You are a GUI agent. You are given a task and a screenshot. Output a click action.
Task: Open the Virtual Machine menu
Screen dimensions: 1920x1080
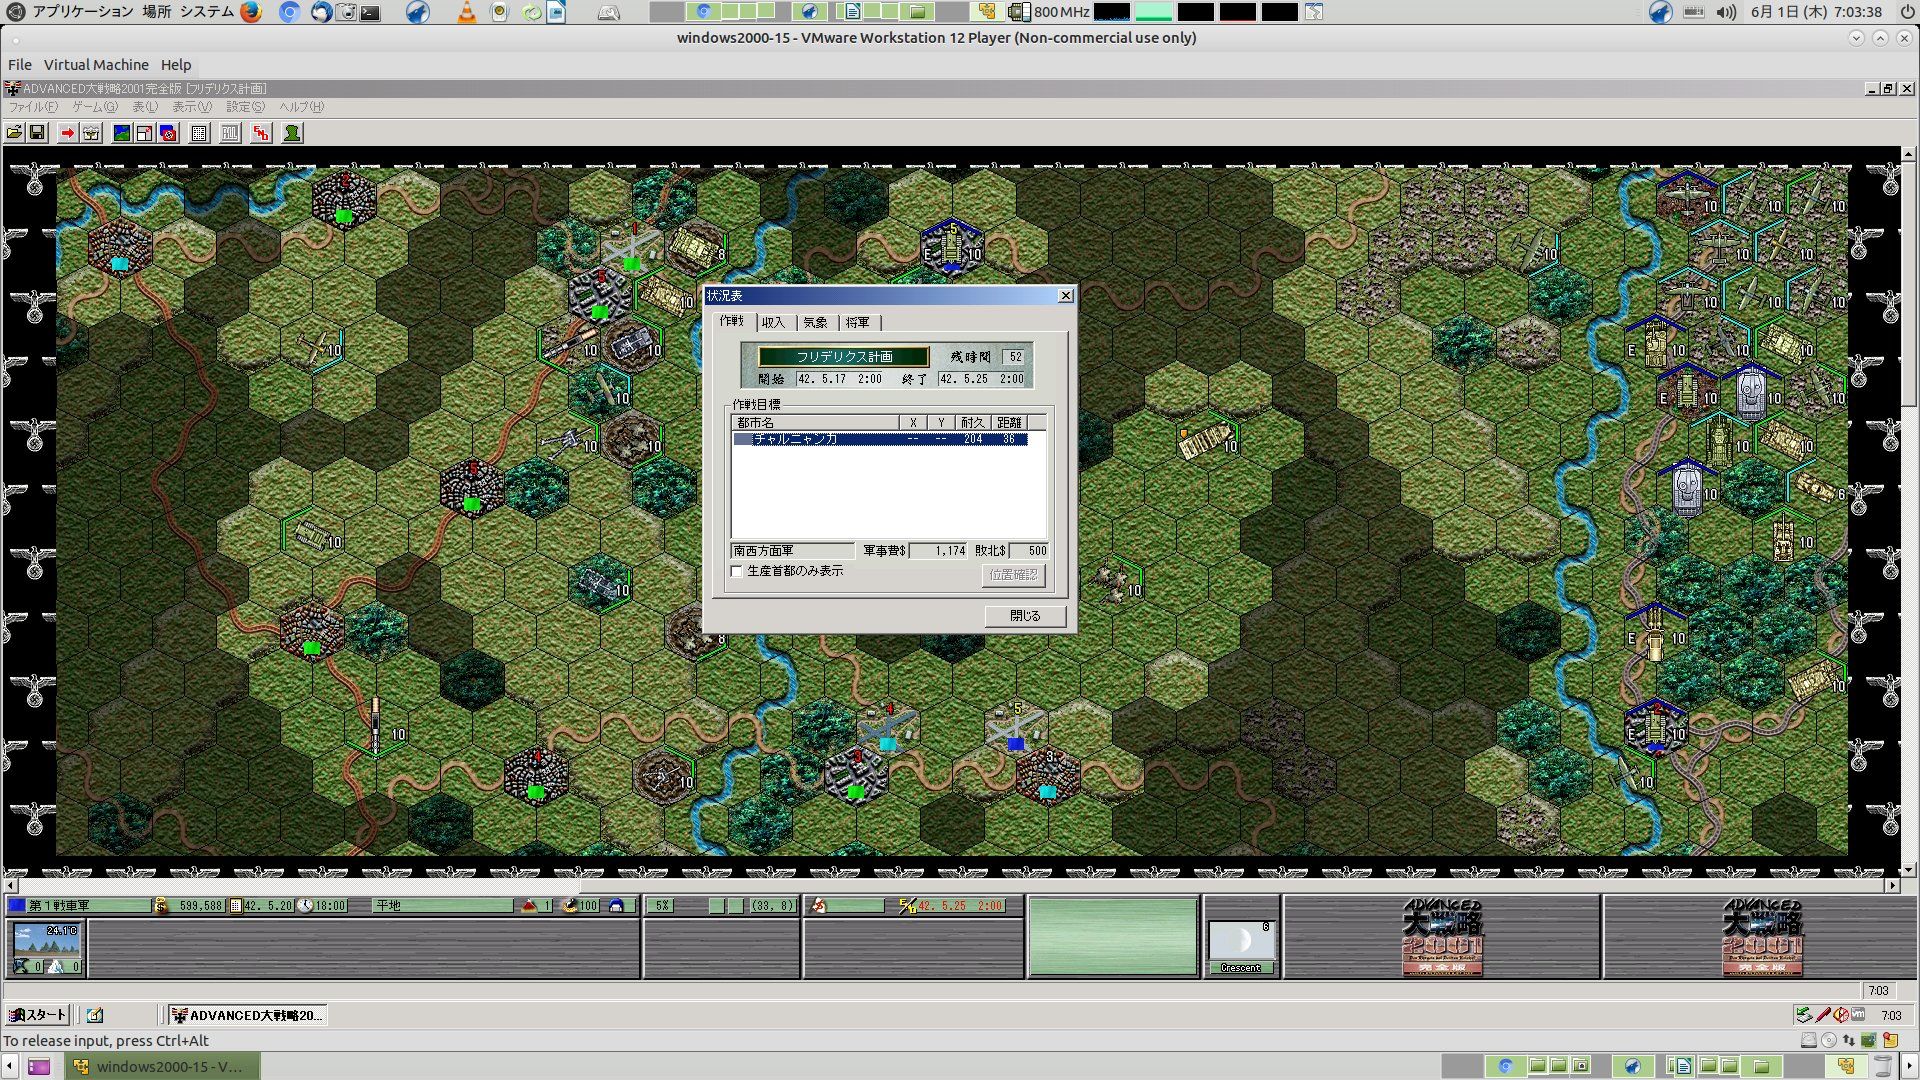click(96, 65)
